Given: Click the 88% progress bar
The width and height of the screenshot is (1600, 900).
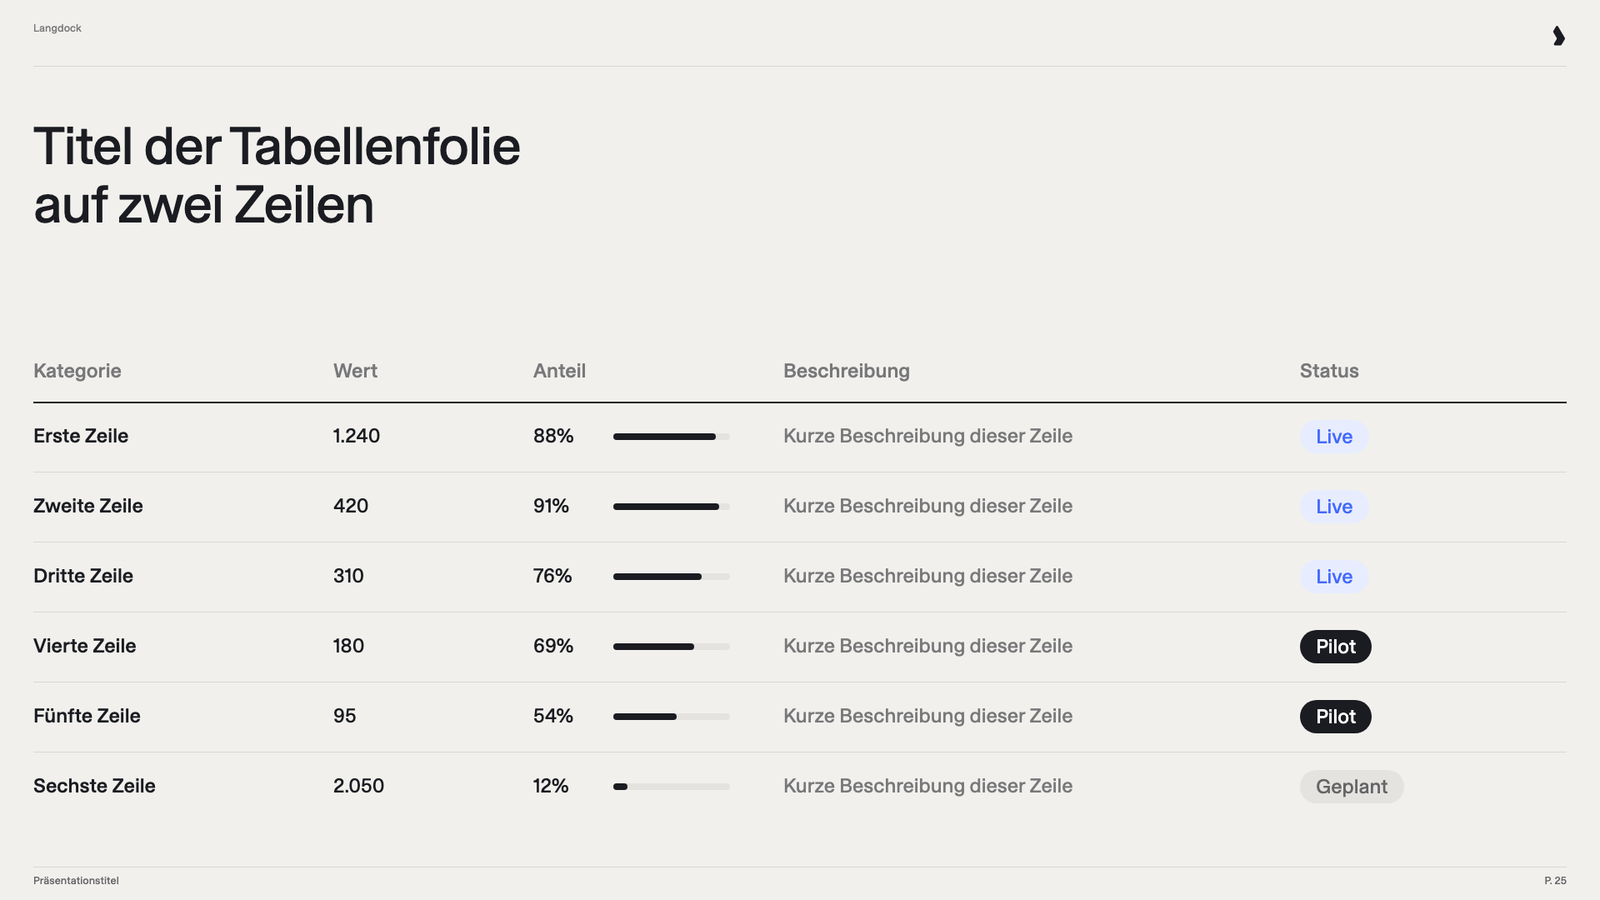Looking at the screenshot, I should pos(671,437).
